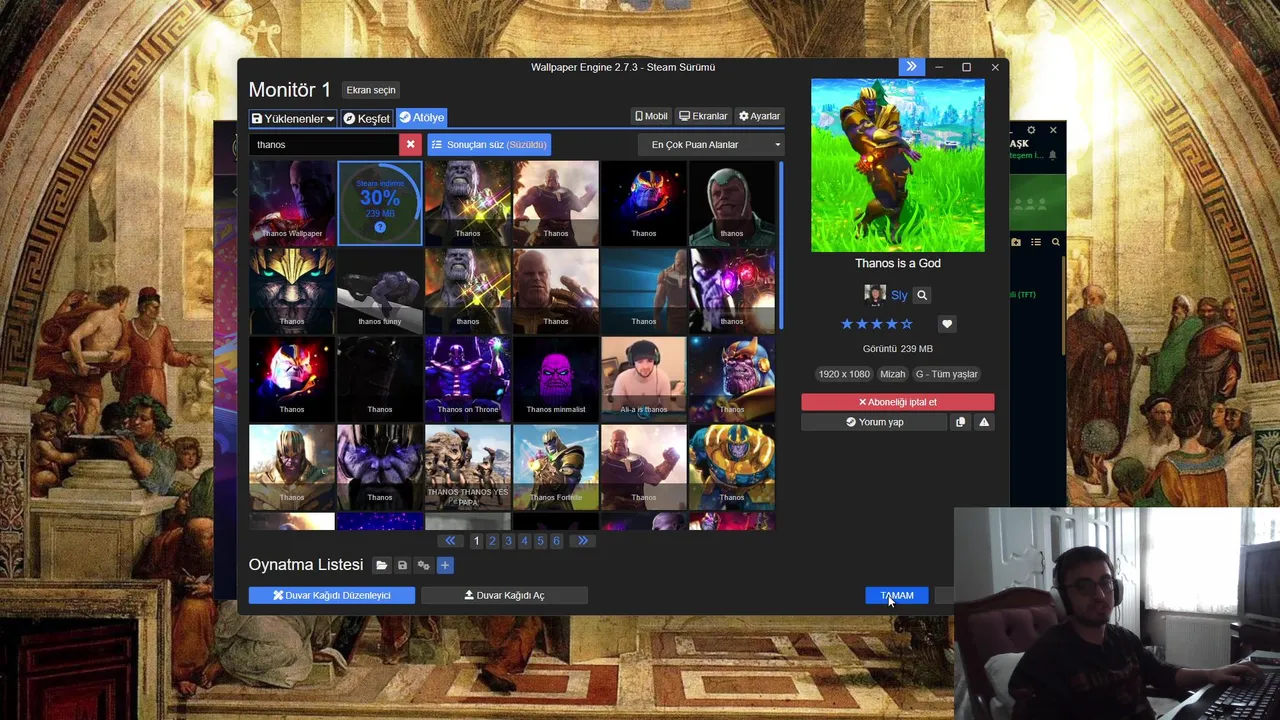The image size is (1280, 720).
Task: Select the Thanos on Throne thumbnail
Action: 468,379
